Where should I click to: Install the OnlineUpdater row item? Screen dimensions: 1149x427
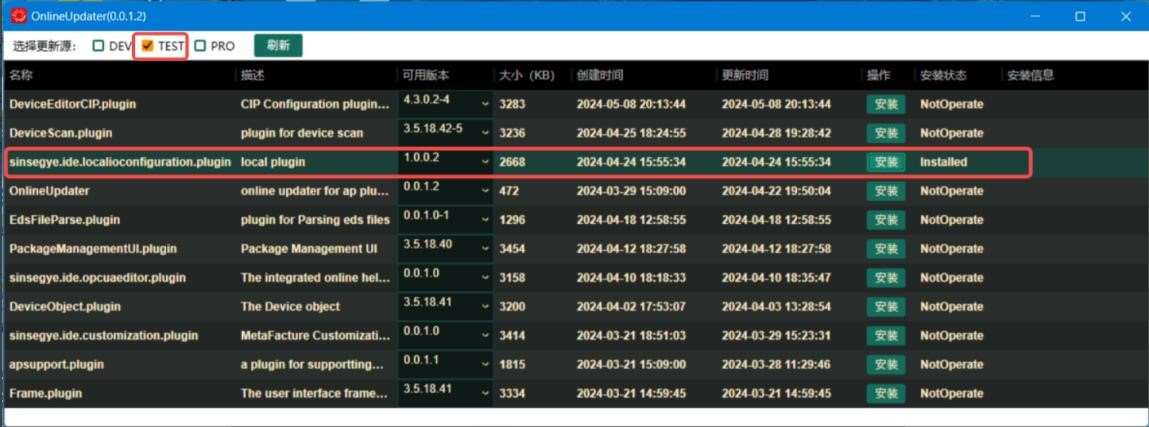click(885, 191)
